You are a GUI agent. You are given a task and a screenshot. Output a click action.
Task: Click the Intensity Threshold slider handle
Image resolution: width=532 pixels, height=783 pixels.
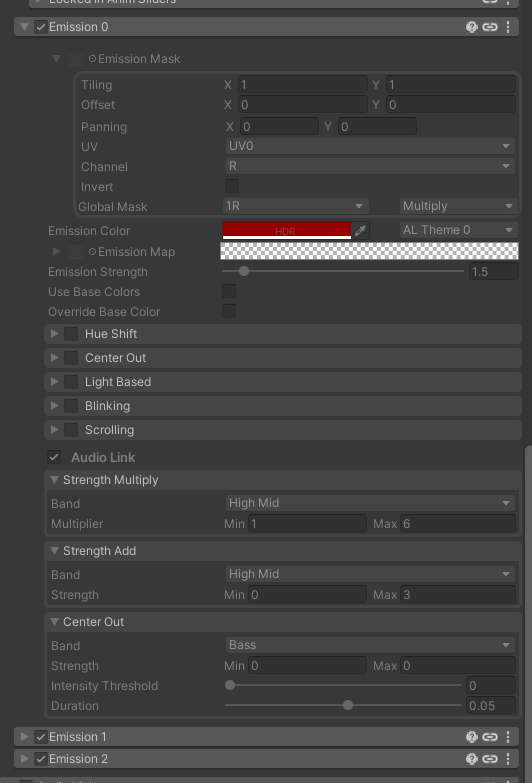click(x=230, y=685)
